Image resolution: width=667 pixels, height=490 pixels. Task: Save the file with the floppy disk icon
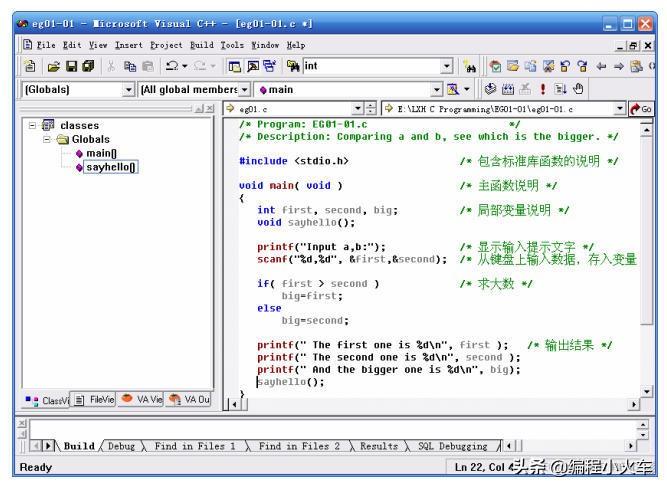(71, 66)
